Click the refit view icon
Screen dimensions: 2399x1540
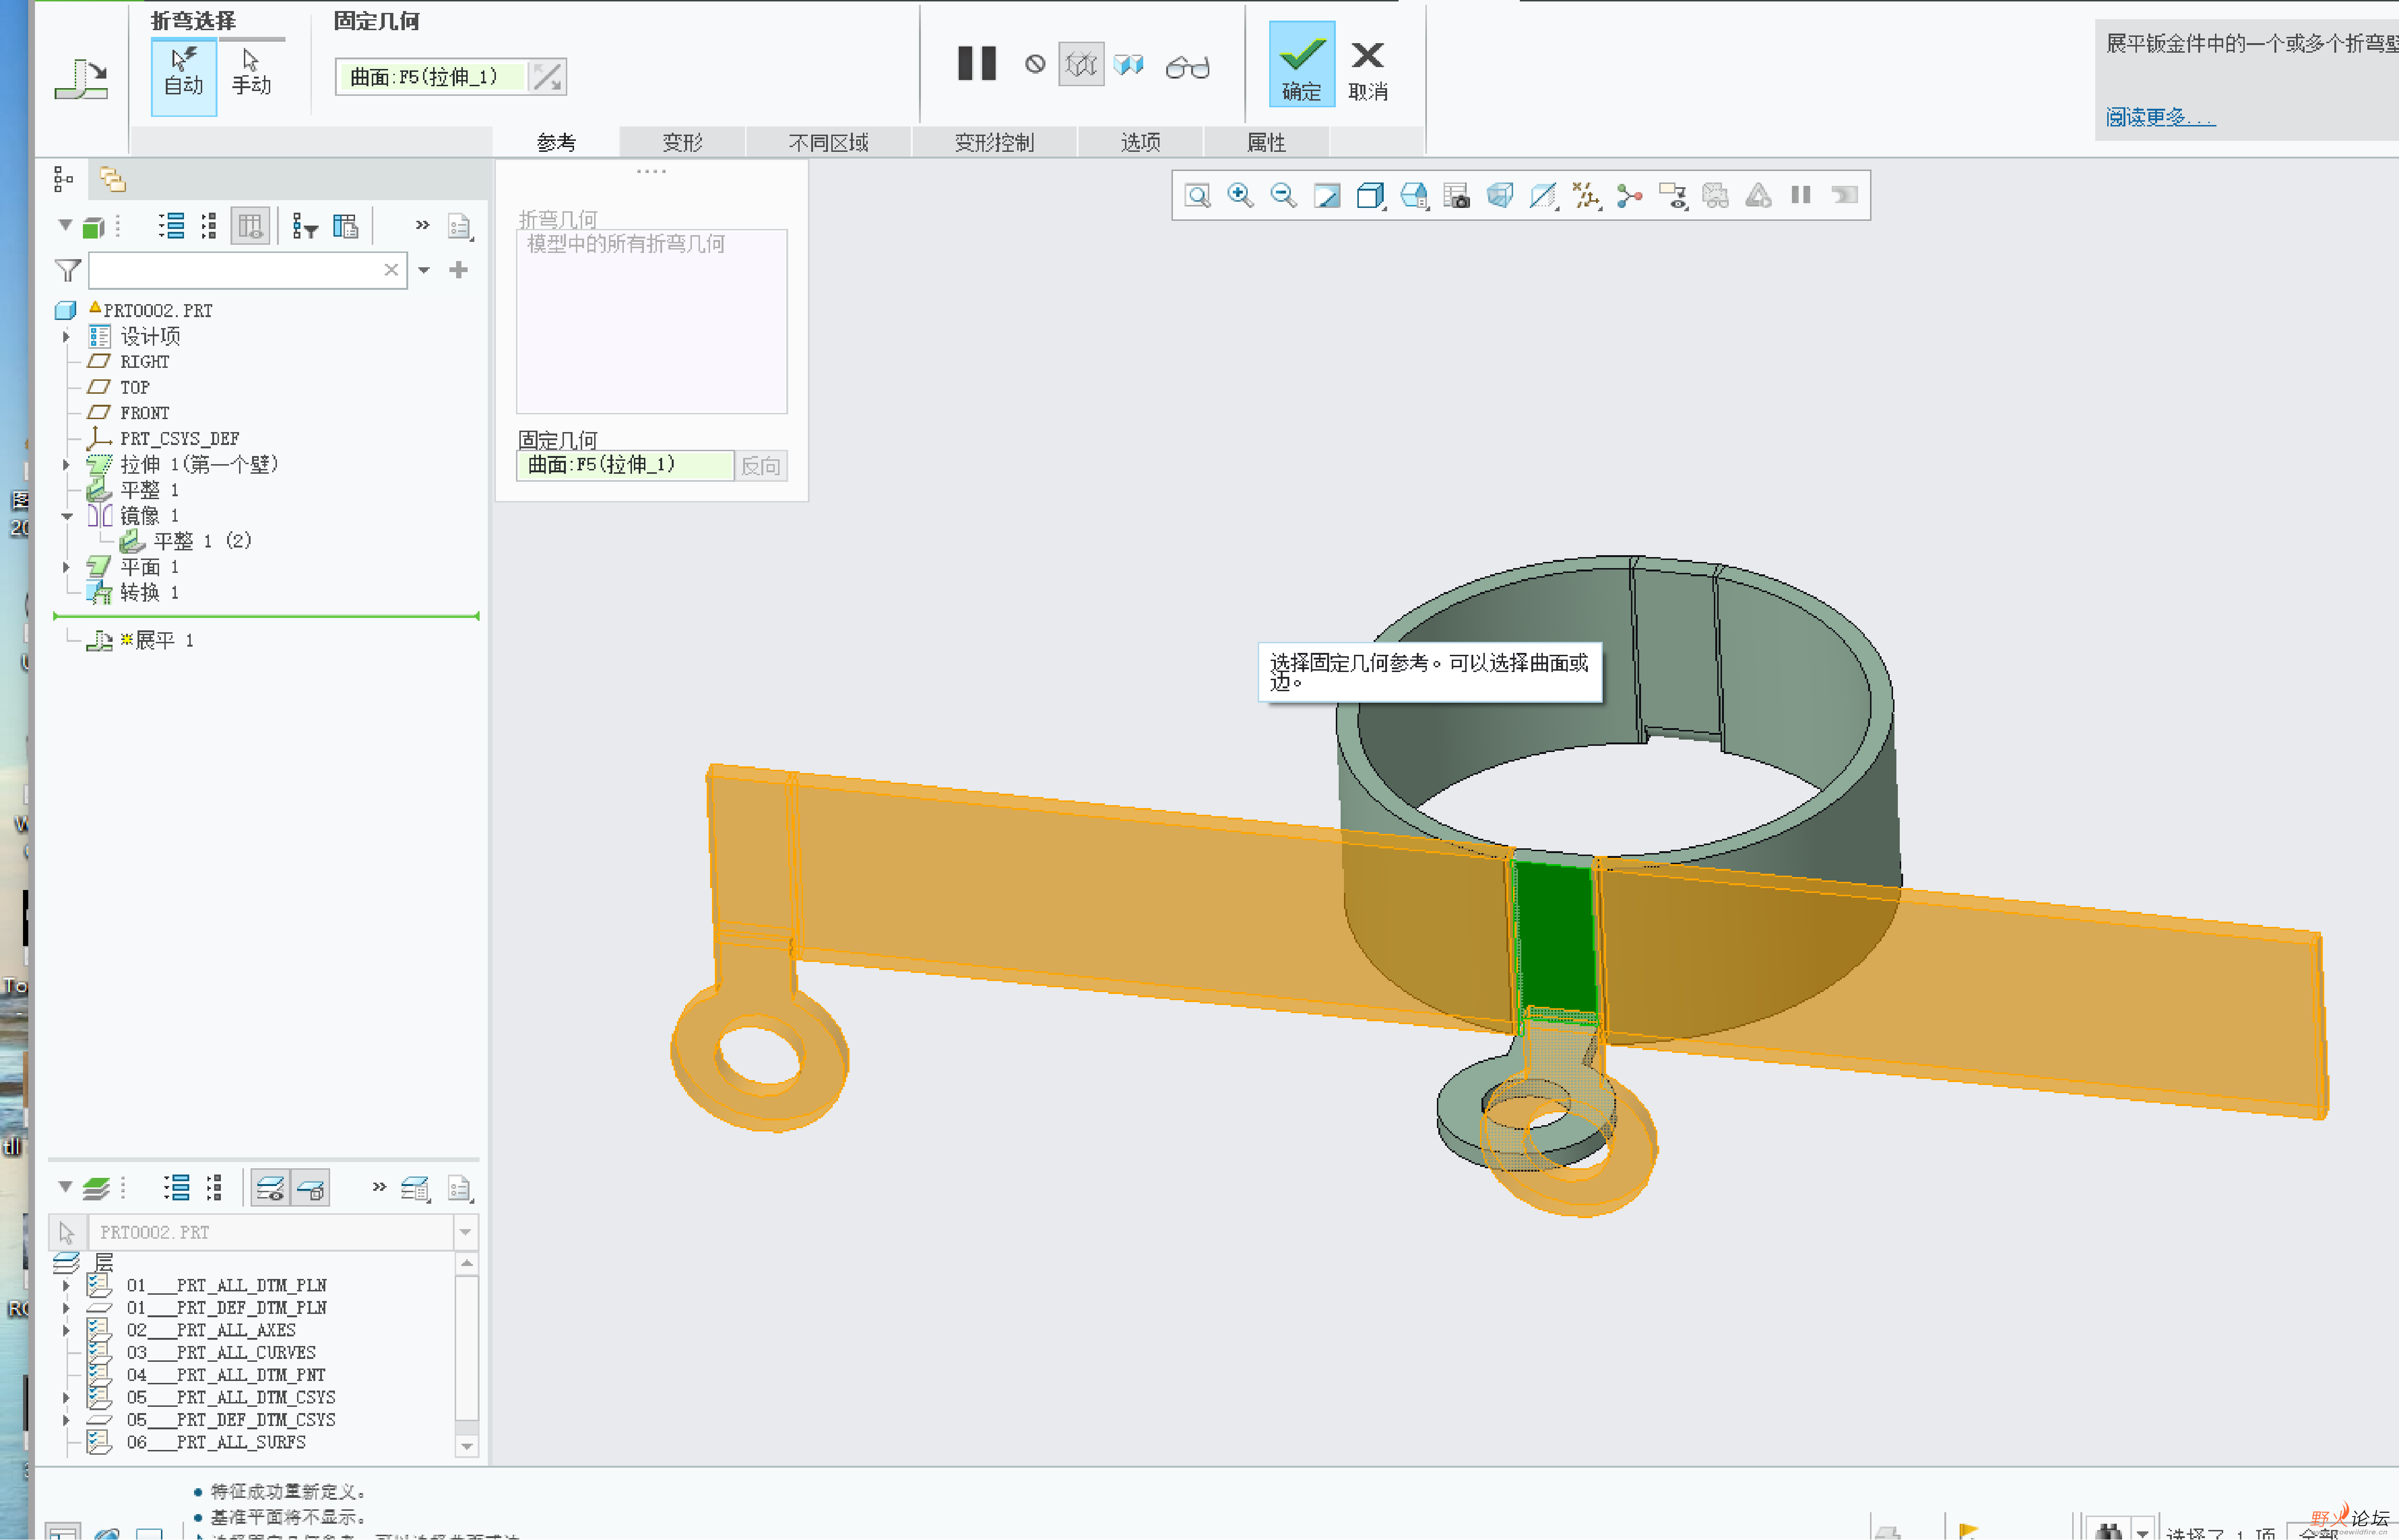click(x=1197, y=195)
